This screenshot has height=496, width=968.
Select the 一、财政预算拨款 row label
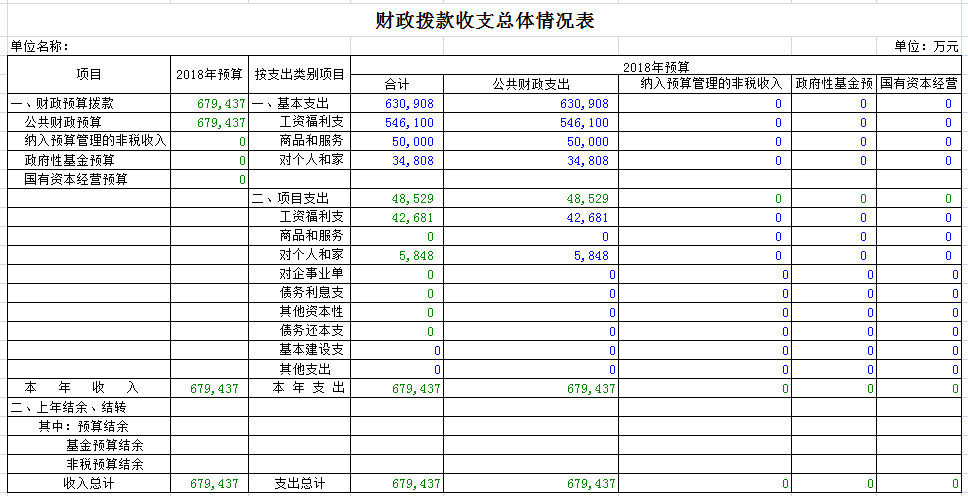62,103
